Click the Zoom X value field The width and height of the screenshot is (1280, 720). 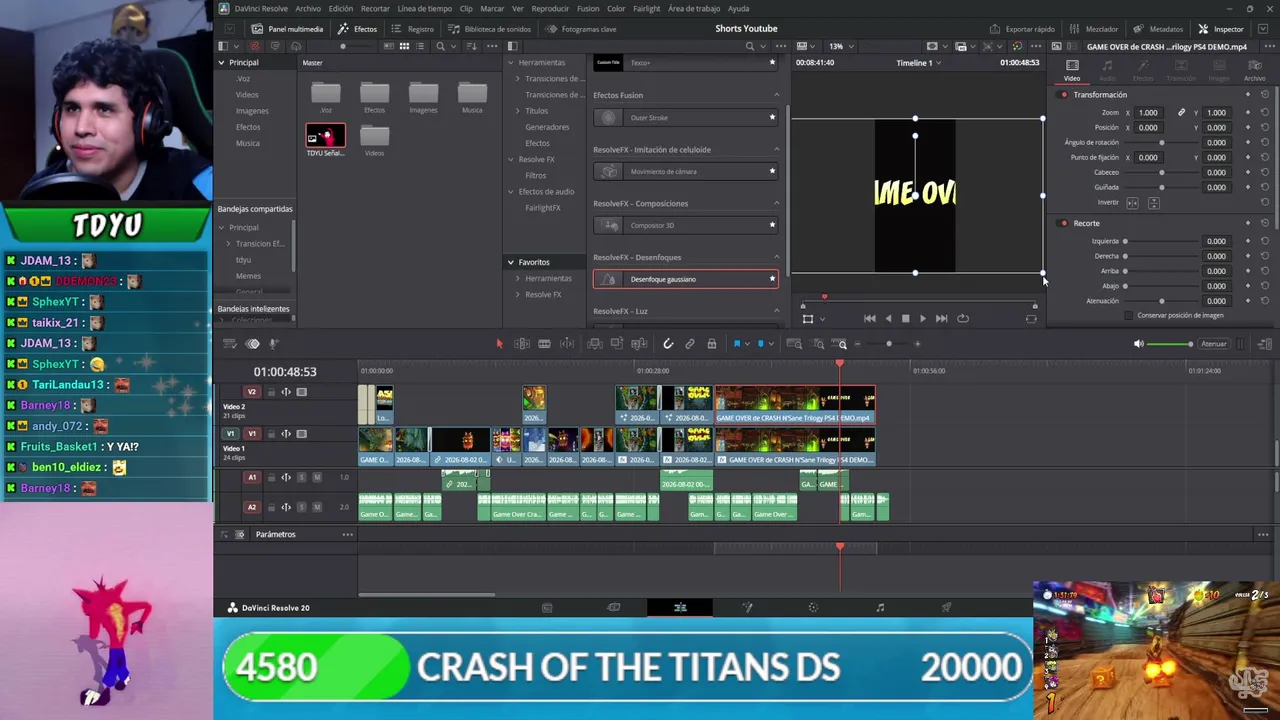click(x=1148, y=113)
